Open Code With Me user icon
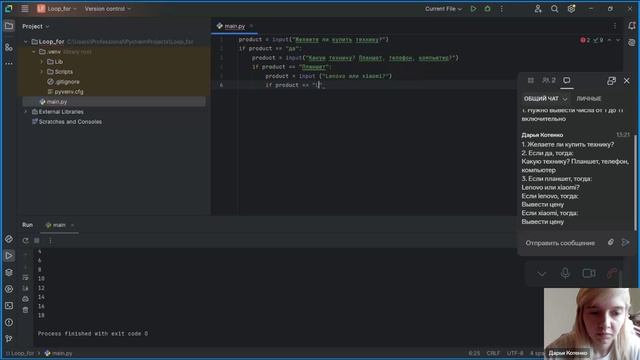640x360 pixels. (538, 9)
